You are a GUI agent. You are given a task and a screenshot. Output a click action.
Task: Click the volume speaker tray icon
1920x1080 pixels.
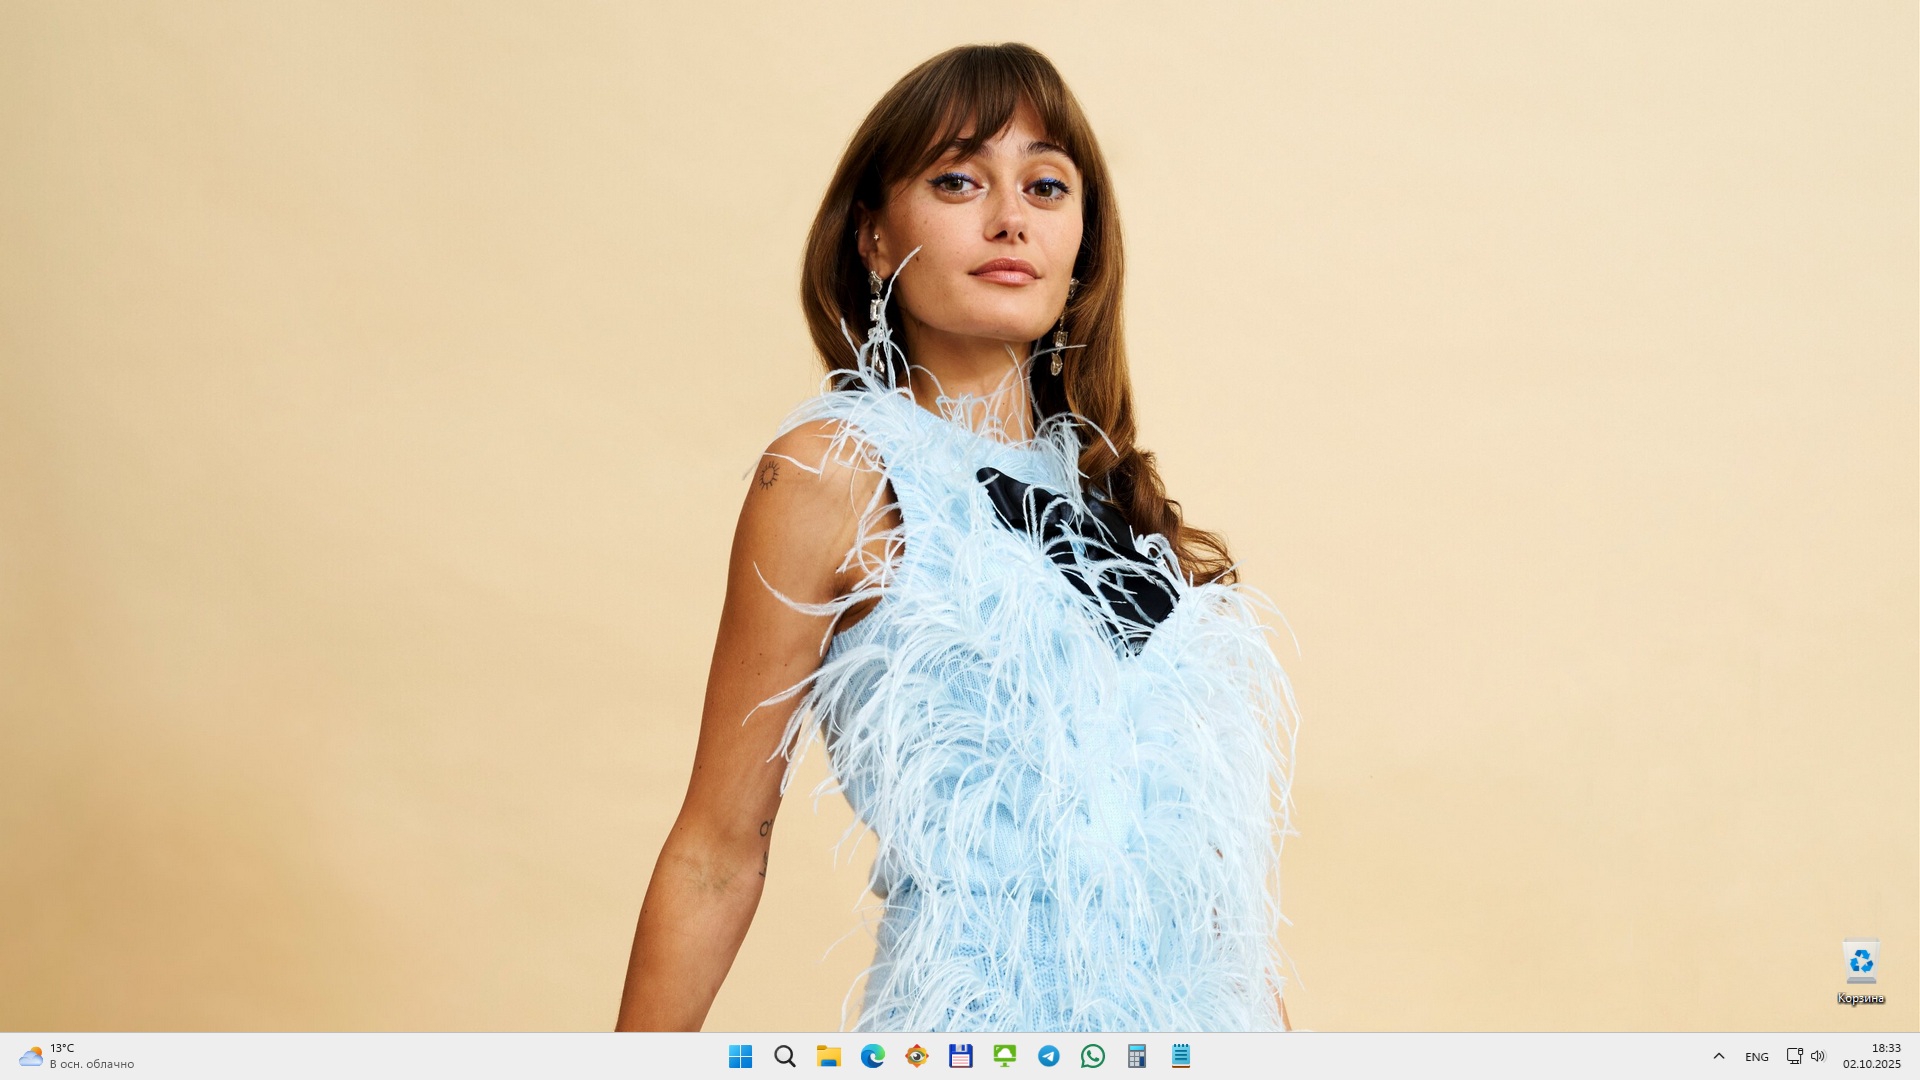coord(1818,1056)
